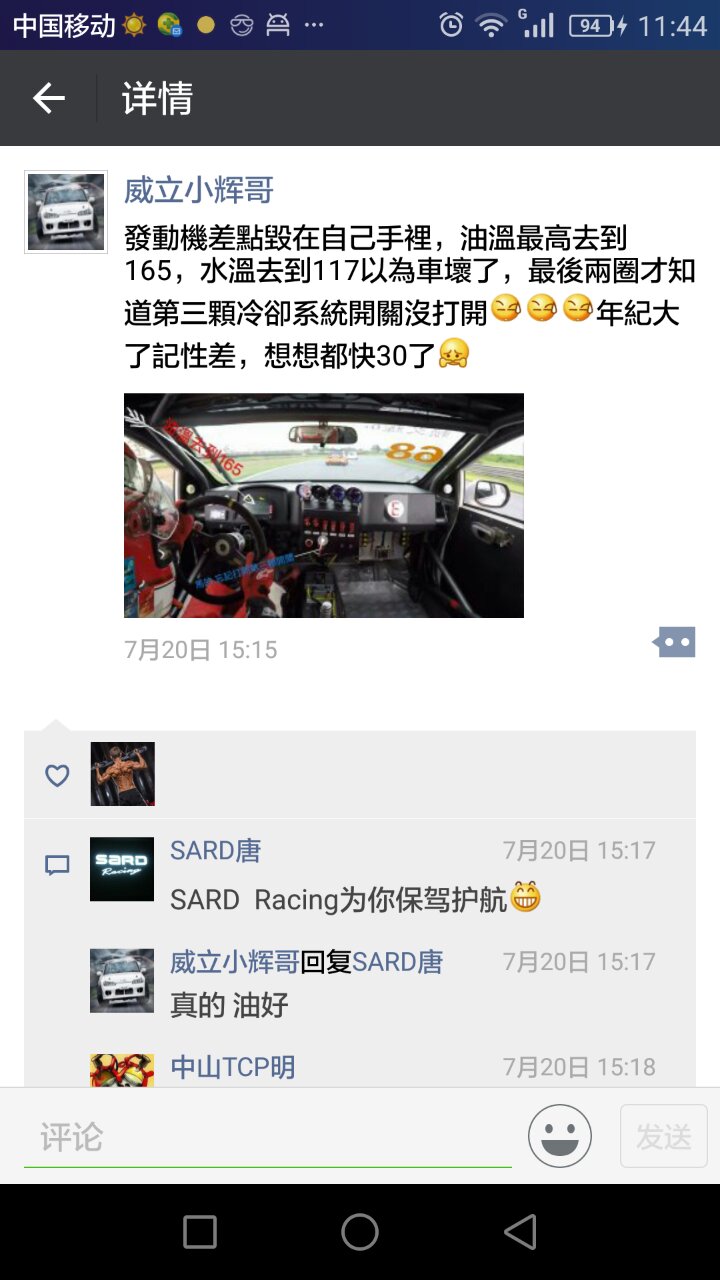Open SARD唐 commenter name link

tap(216, 851)
